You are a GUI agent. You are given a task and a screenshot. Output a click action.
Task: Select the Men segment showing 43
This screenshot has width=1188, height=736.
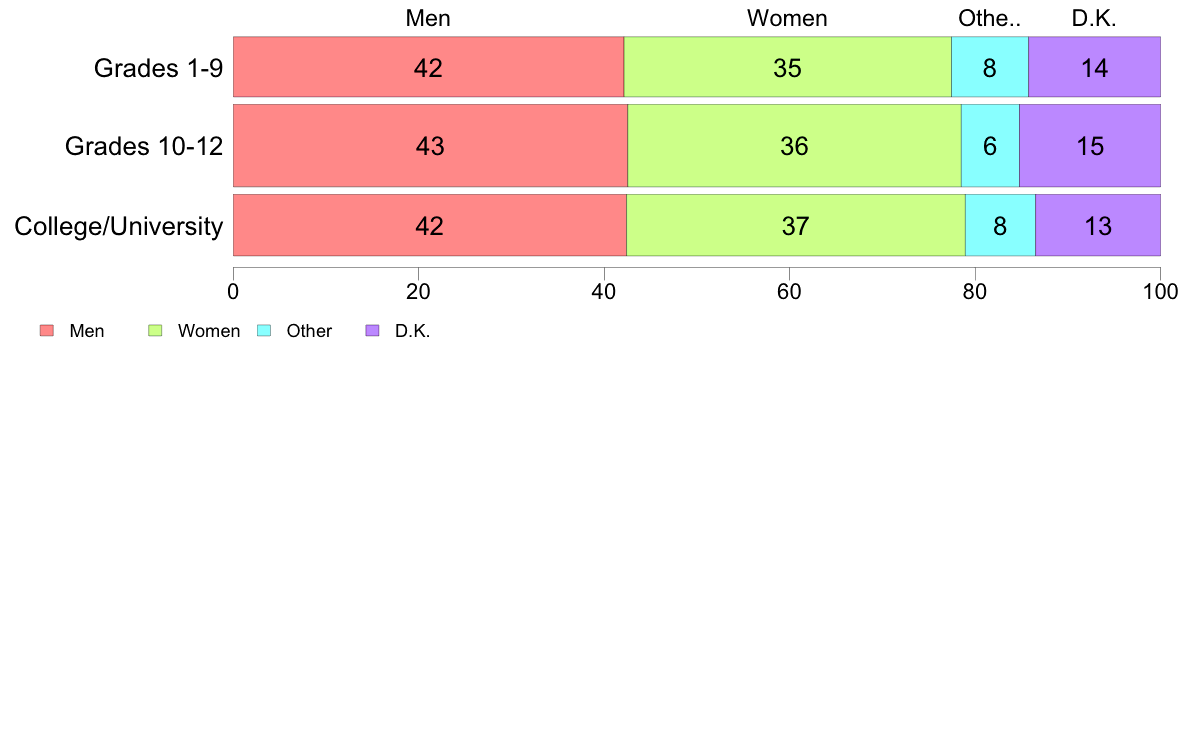tap(430, 146)
